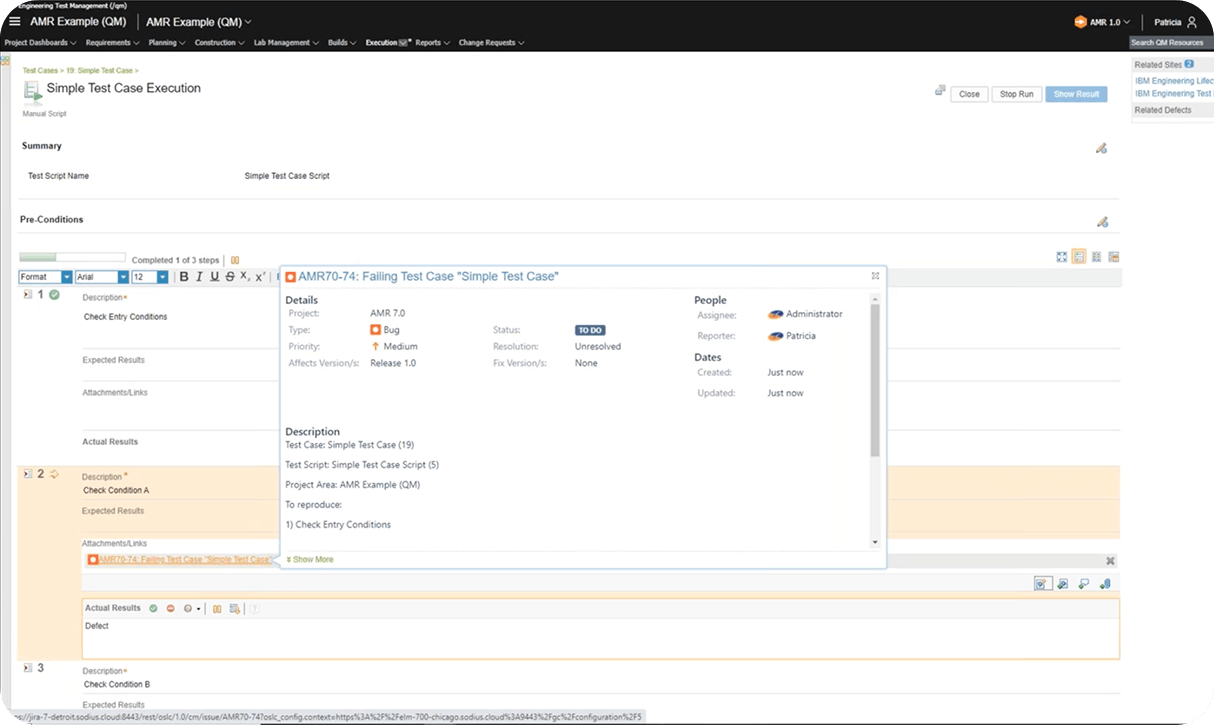Viewport: 1214px width, 725px height.
Task: Click compare icon in Actual Results toolbar
Action: pos(217,608)
